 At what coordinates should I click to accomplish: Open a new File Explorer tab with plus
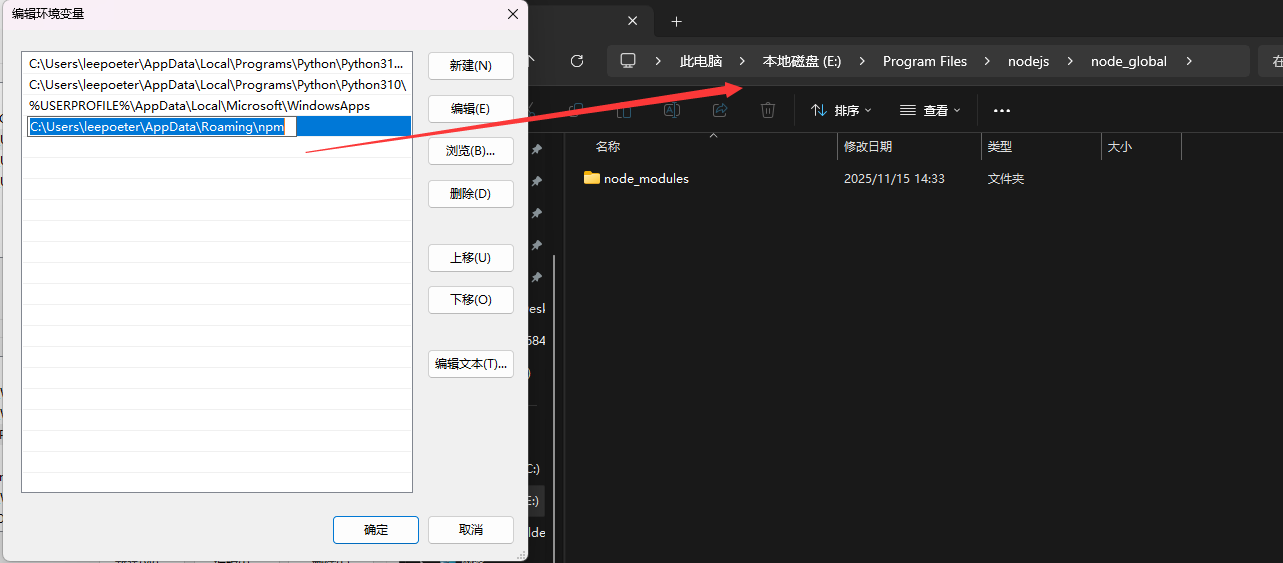coord(676,21)
